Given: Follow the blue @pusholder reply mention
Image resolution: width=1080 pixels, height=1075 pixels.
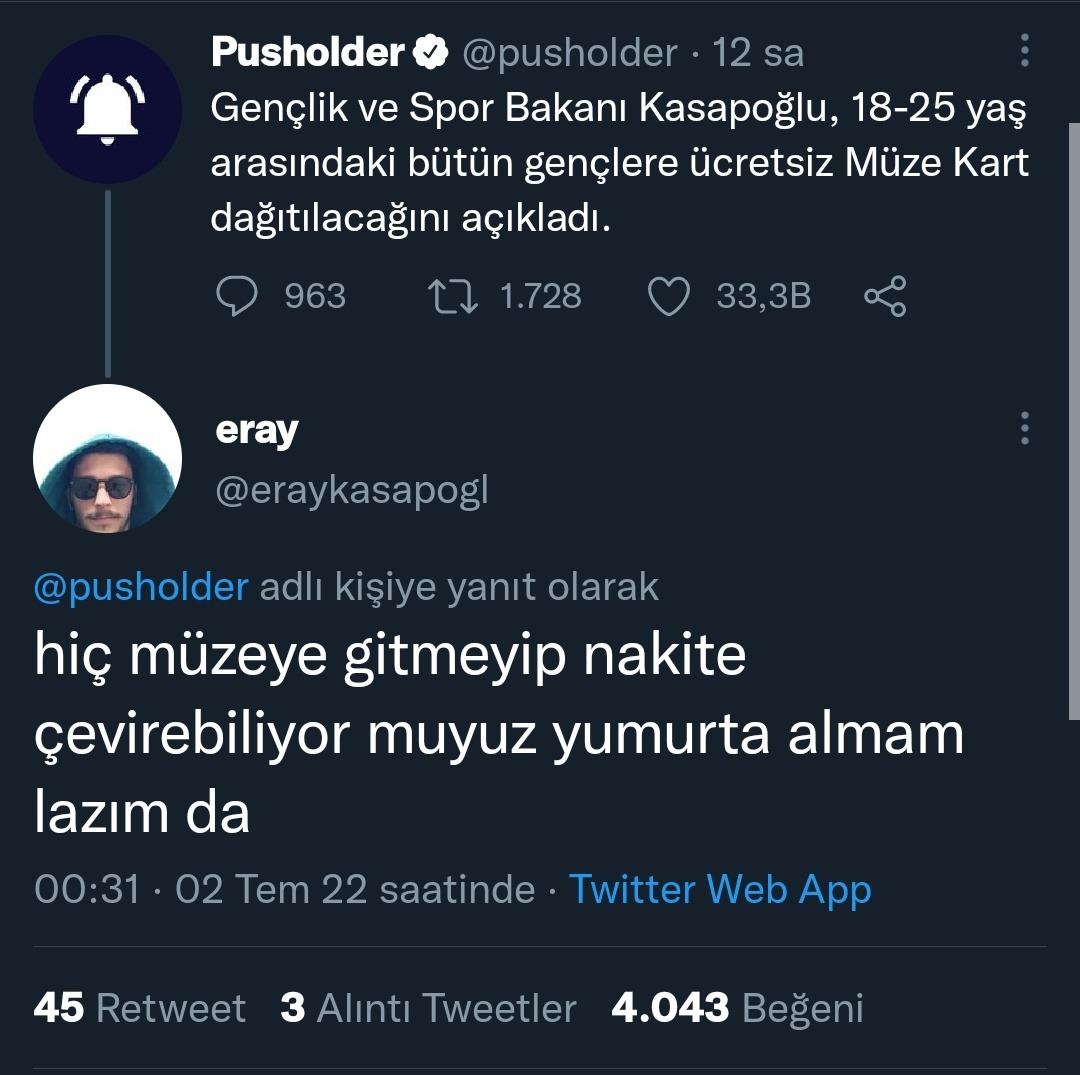Looking at the screenshot, I should [x=141, y=587].
